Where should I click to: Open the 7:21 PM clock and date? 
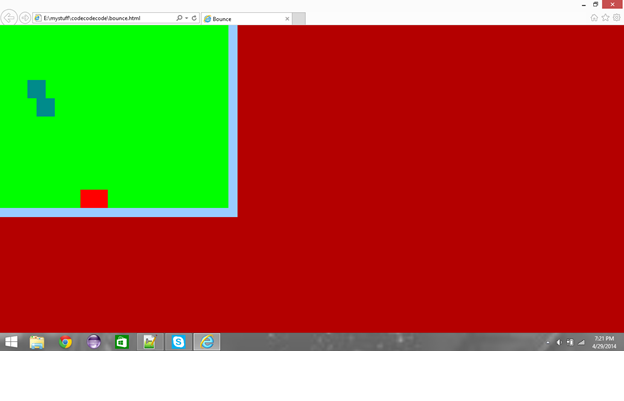point(604,342)
